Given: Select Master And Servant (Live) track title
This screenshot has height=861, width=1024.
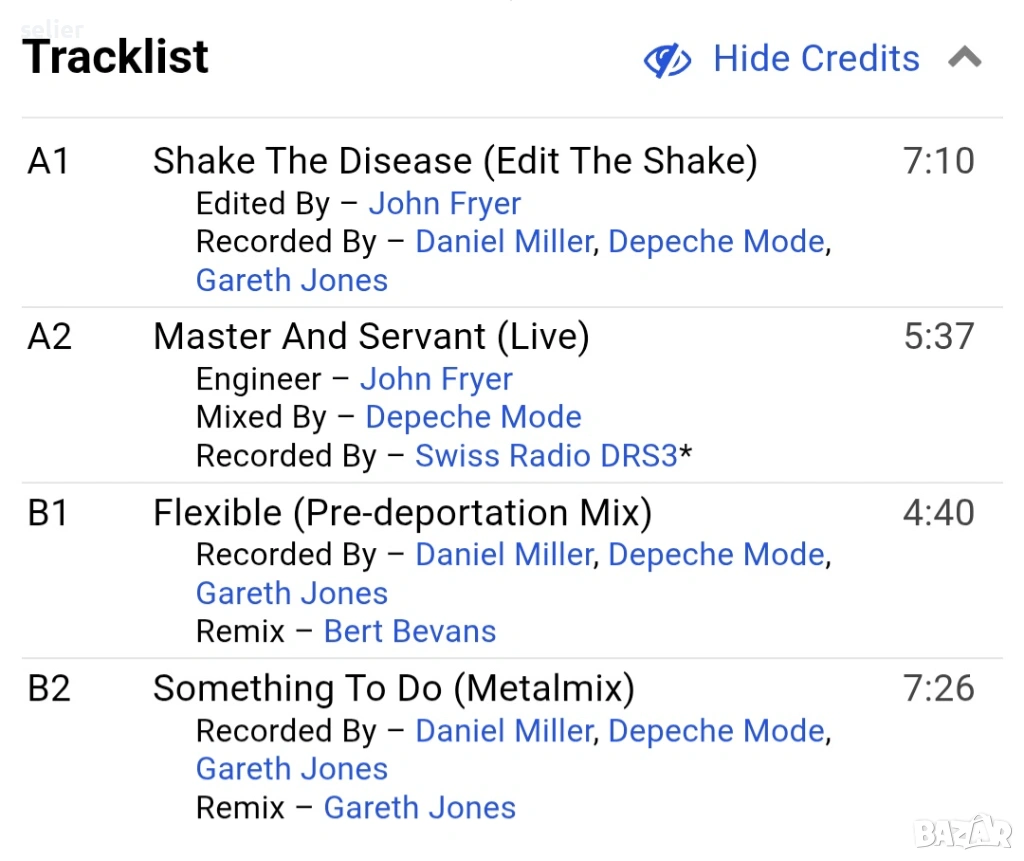Looking at the screenshot, I should tap(371, 337).
